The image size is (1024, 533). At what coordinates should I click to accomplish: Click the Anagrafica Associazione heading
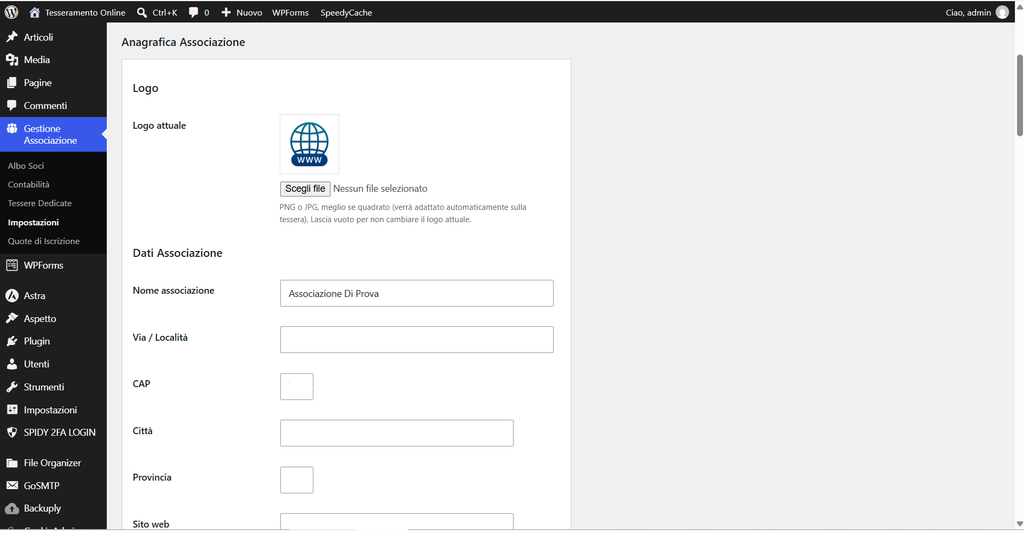(x=184, y=42)
